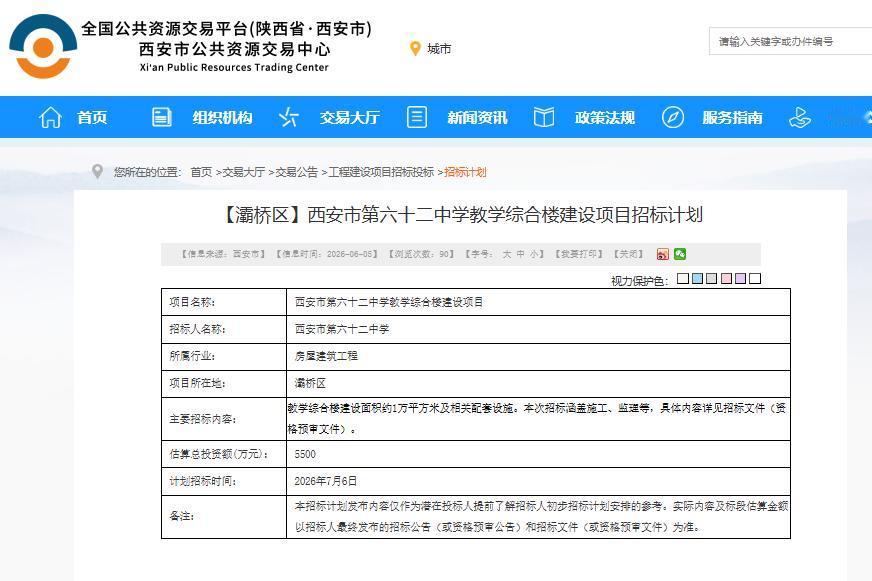This screenshot has width=872, height=581.
Task: Open the 政策法规 menu item
Action: coord(605,117)
